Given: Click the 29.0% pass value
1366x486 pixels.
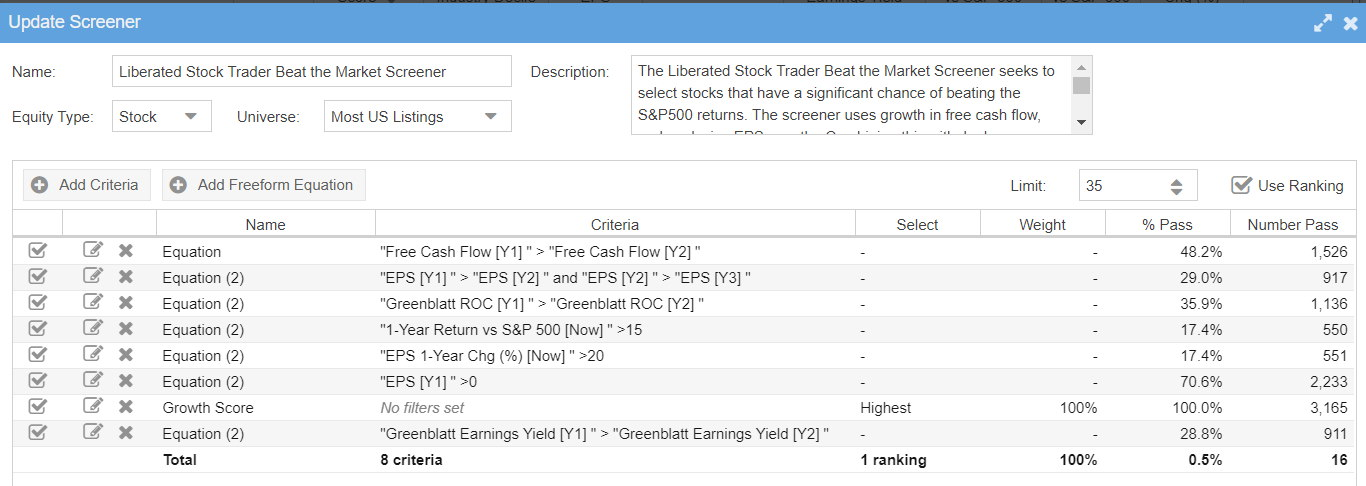Looking at the screenshot, I should (x=1201, y=277).
